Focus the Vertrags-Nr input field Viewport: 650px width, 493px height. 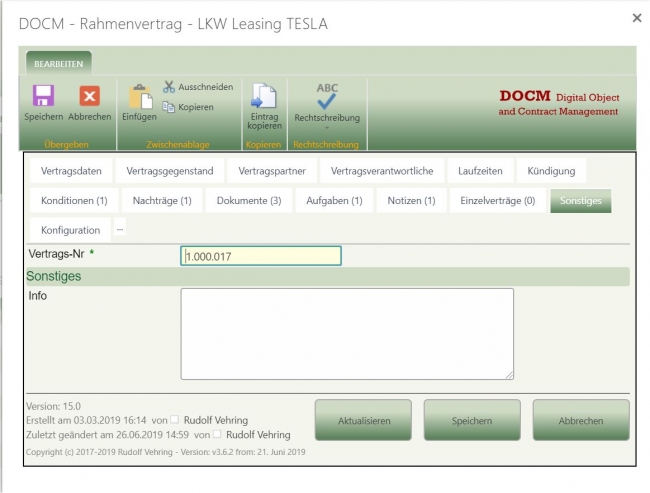pos(261,256)
